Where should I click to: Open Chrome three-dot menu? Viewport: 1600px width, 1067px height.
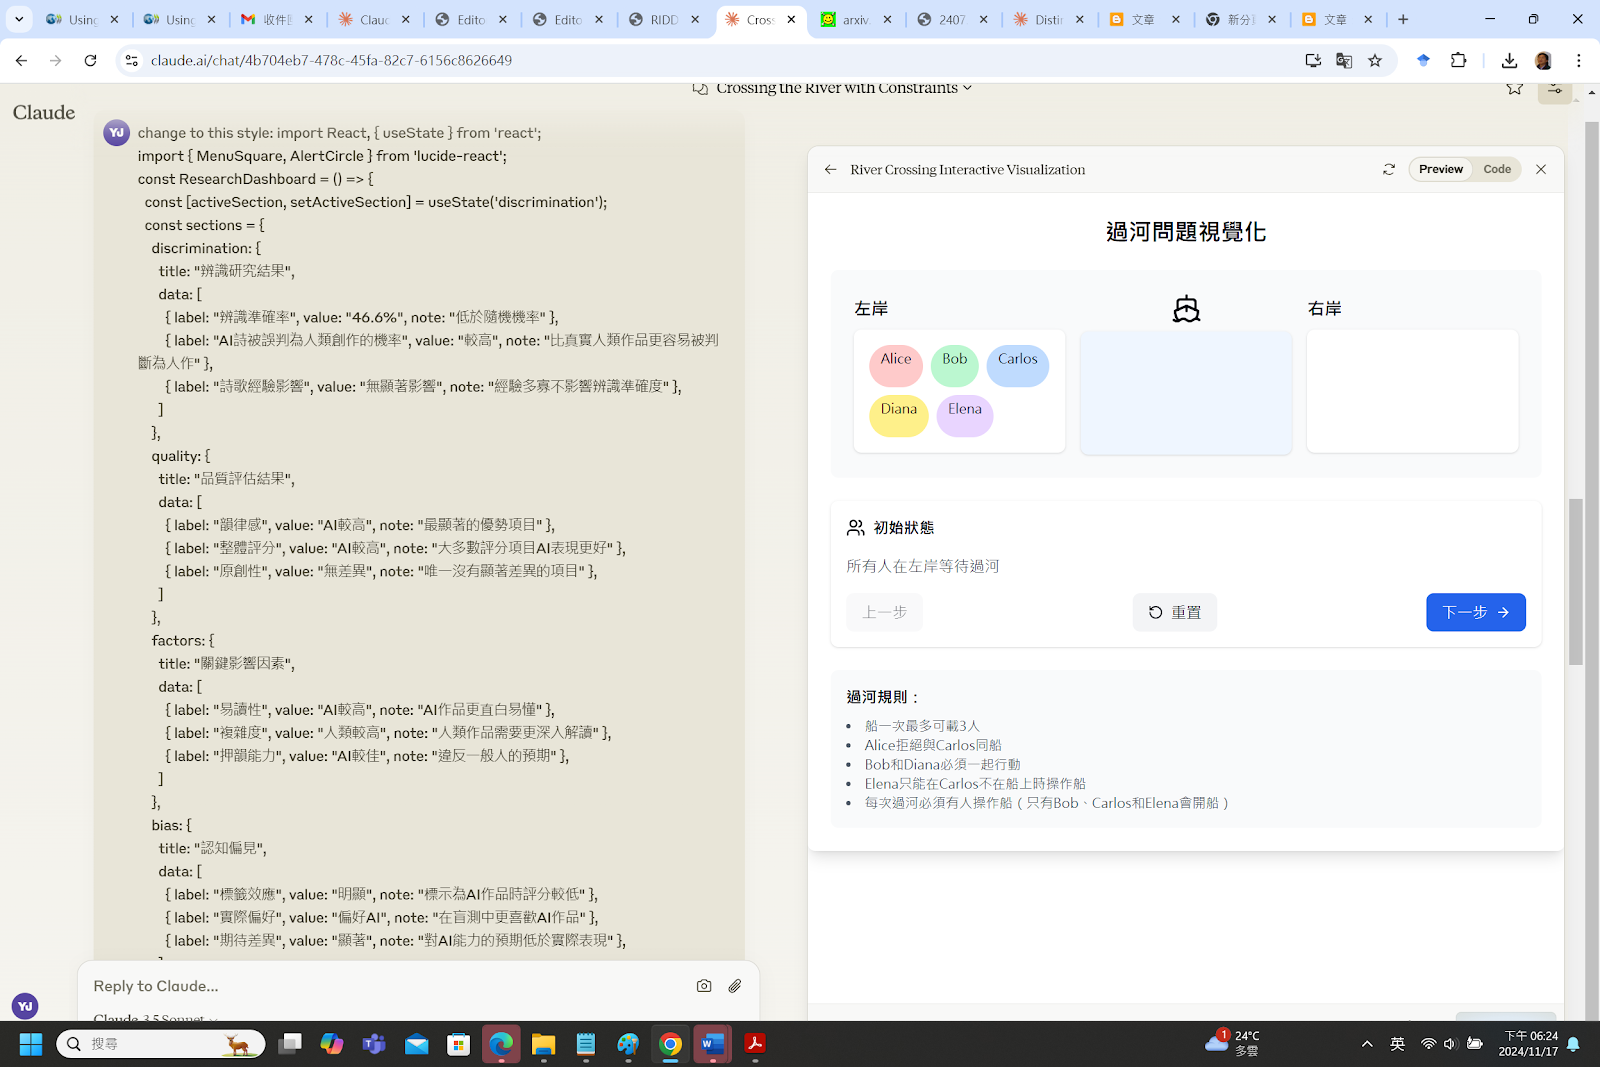tap(1579, 61)
